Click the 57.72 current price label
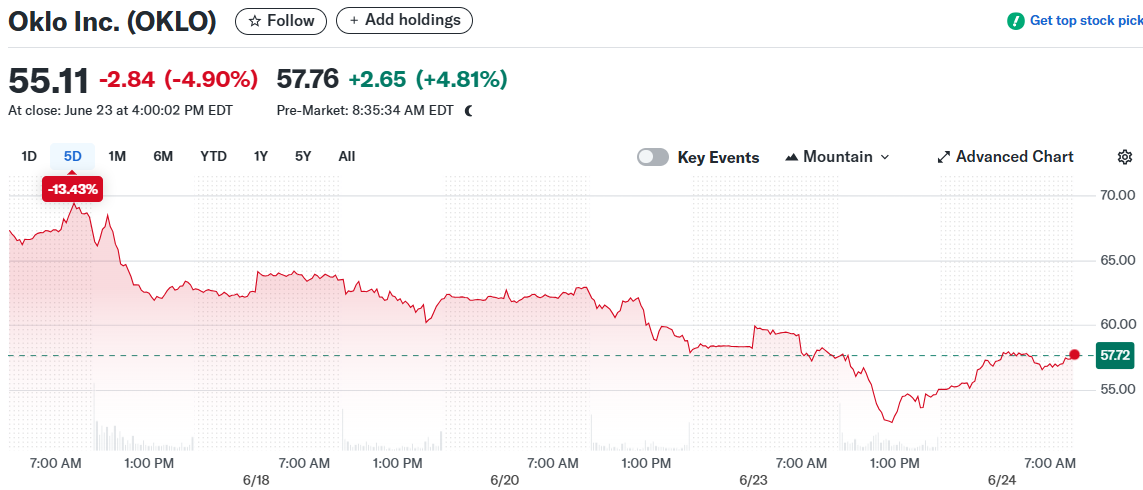Image resolution: width=1143 pixels, height=490 pixels. 1115,355
